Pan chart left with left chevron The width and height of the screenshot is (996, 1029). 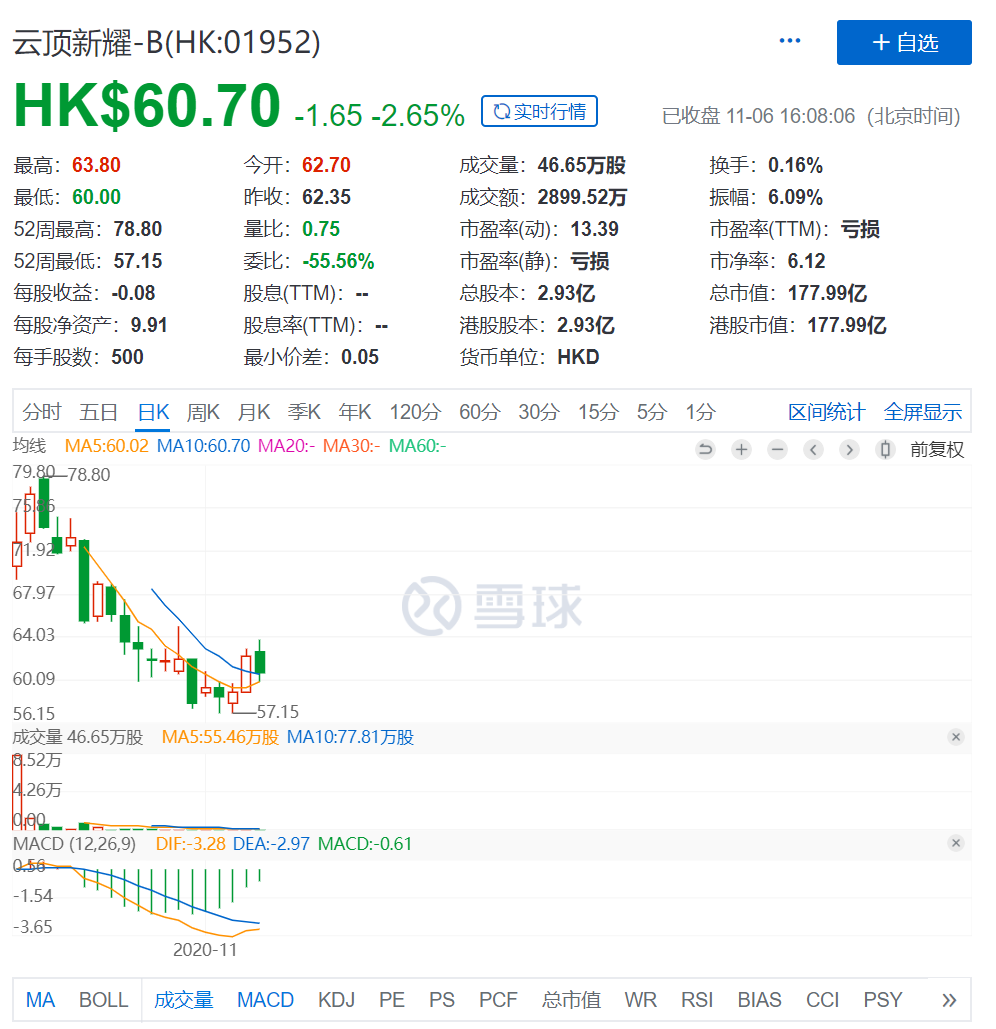[814, 450]
